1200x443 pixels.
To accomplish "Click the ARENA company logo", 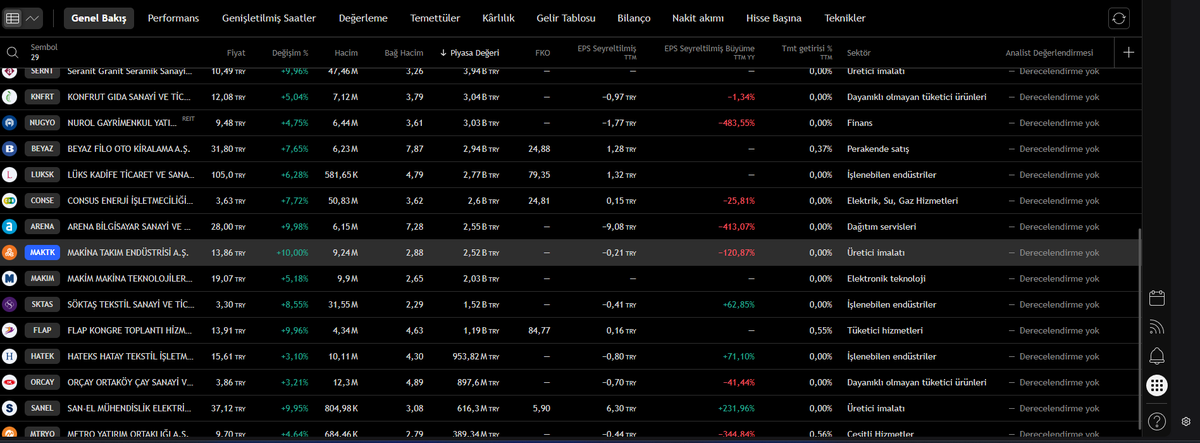I will click(x=10, y=227).
